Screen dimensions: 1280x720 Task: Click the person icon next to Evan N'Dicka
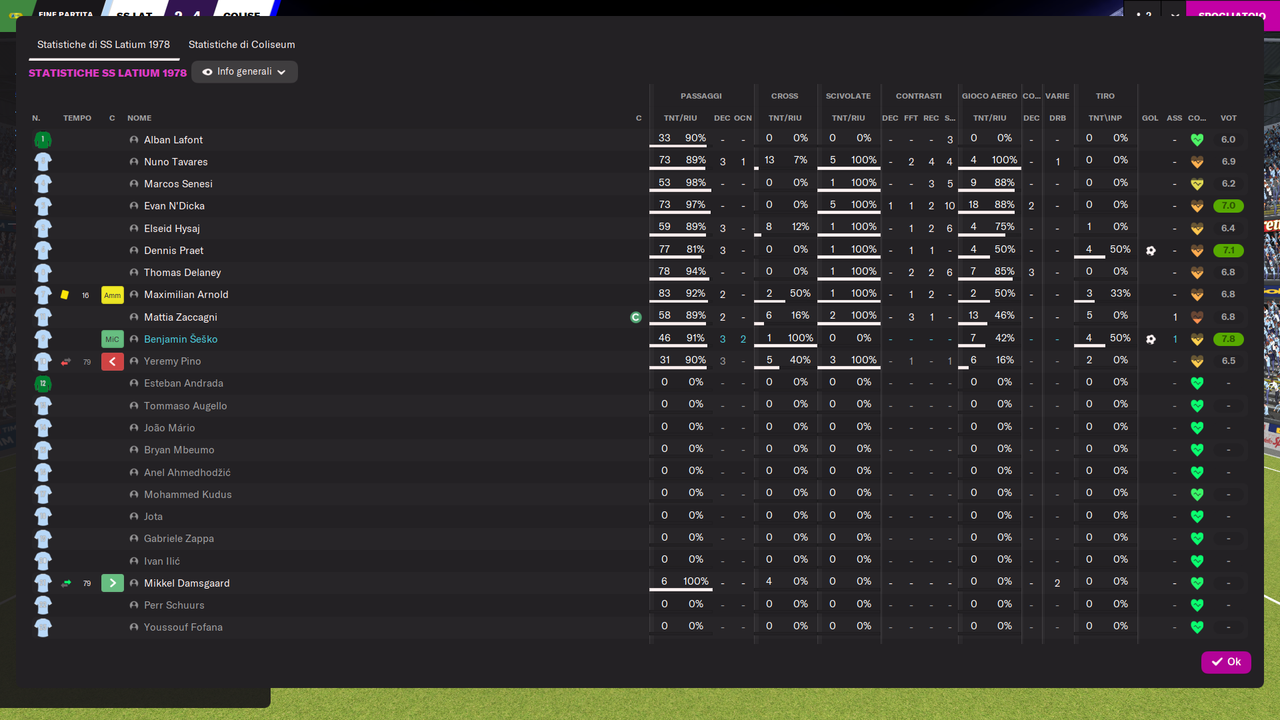point(134,206)
